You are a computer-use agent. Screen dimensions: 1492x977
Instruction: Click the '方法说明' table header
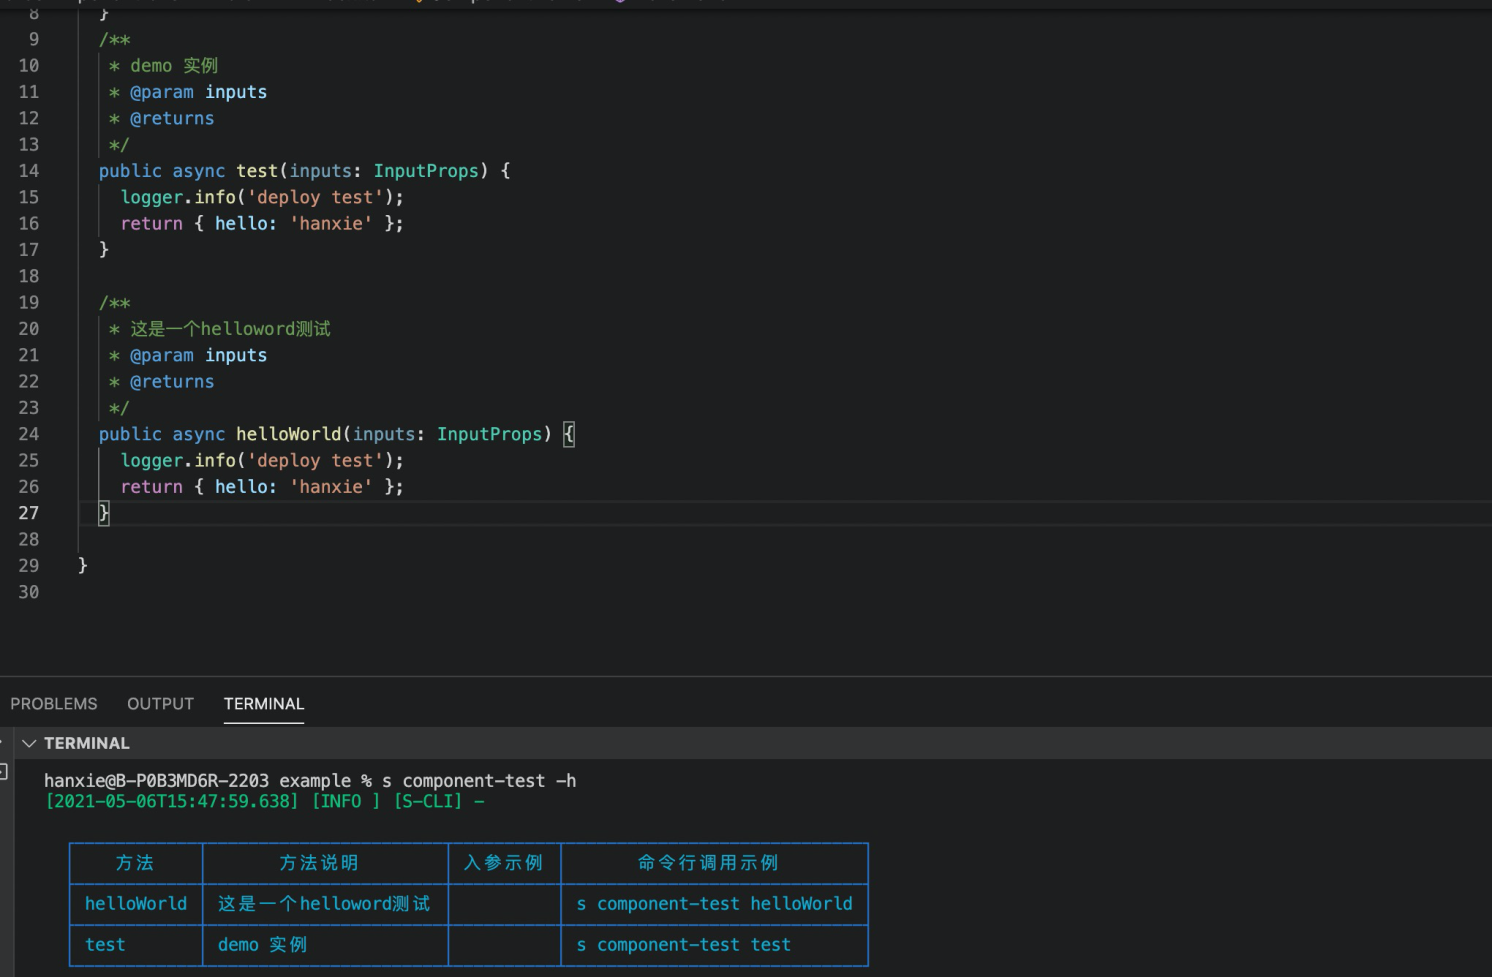click(x=319, y=863)
